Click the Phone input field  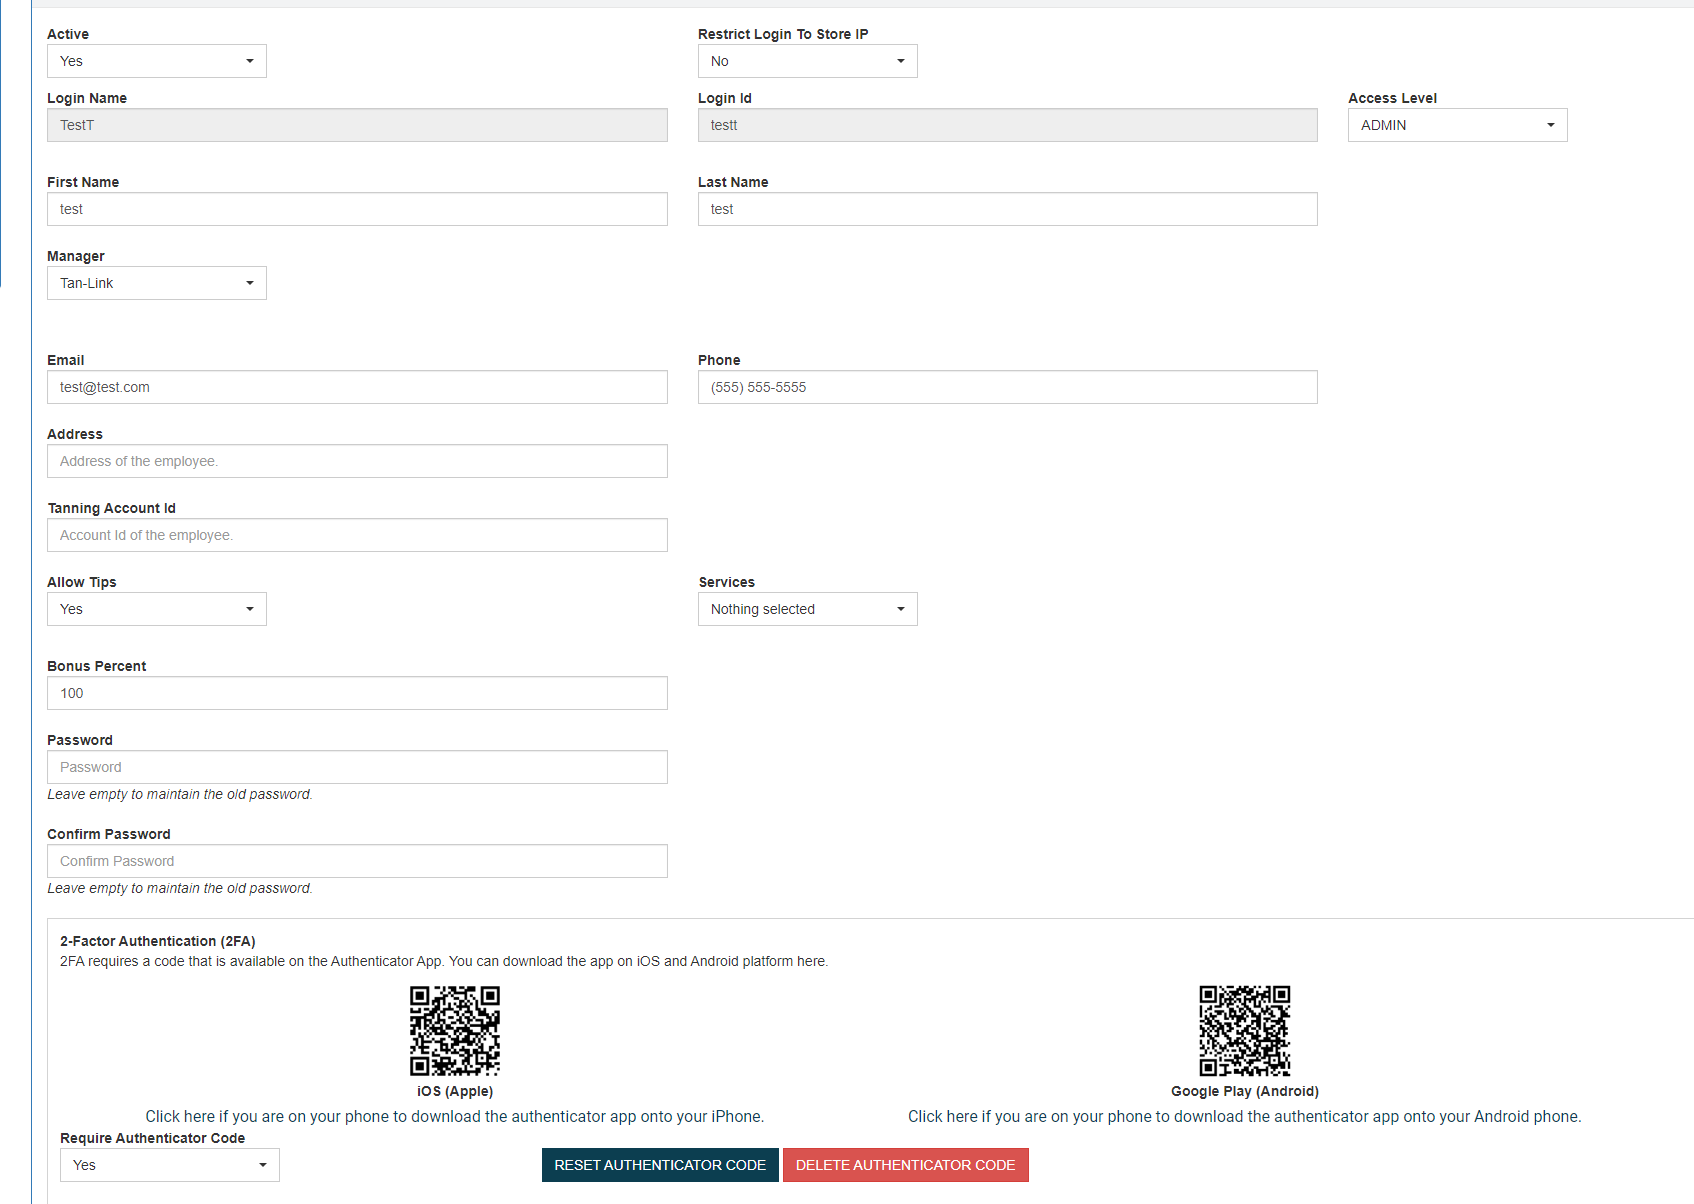(1008, 387)
